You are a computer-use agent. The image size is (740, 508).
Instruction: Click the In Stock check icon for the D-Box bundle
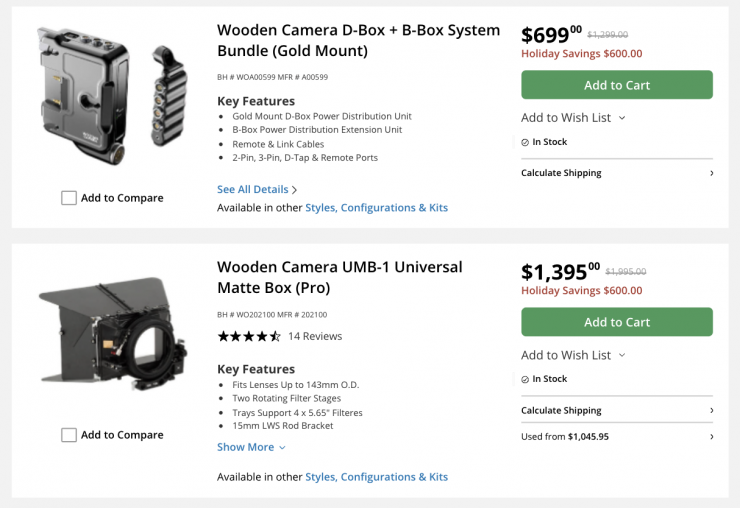(525, 142)
